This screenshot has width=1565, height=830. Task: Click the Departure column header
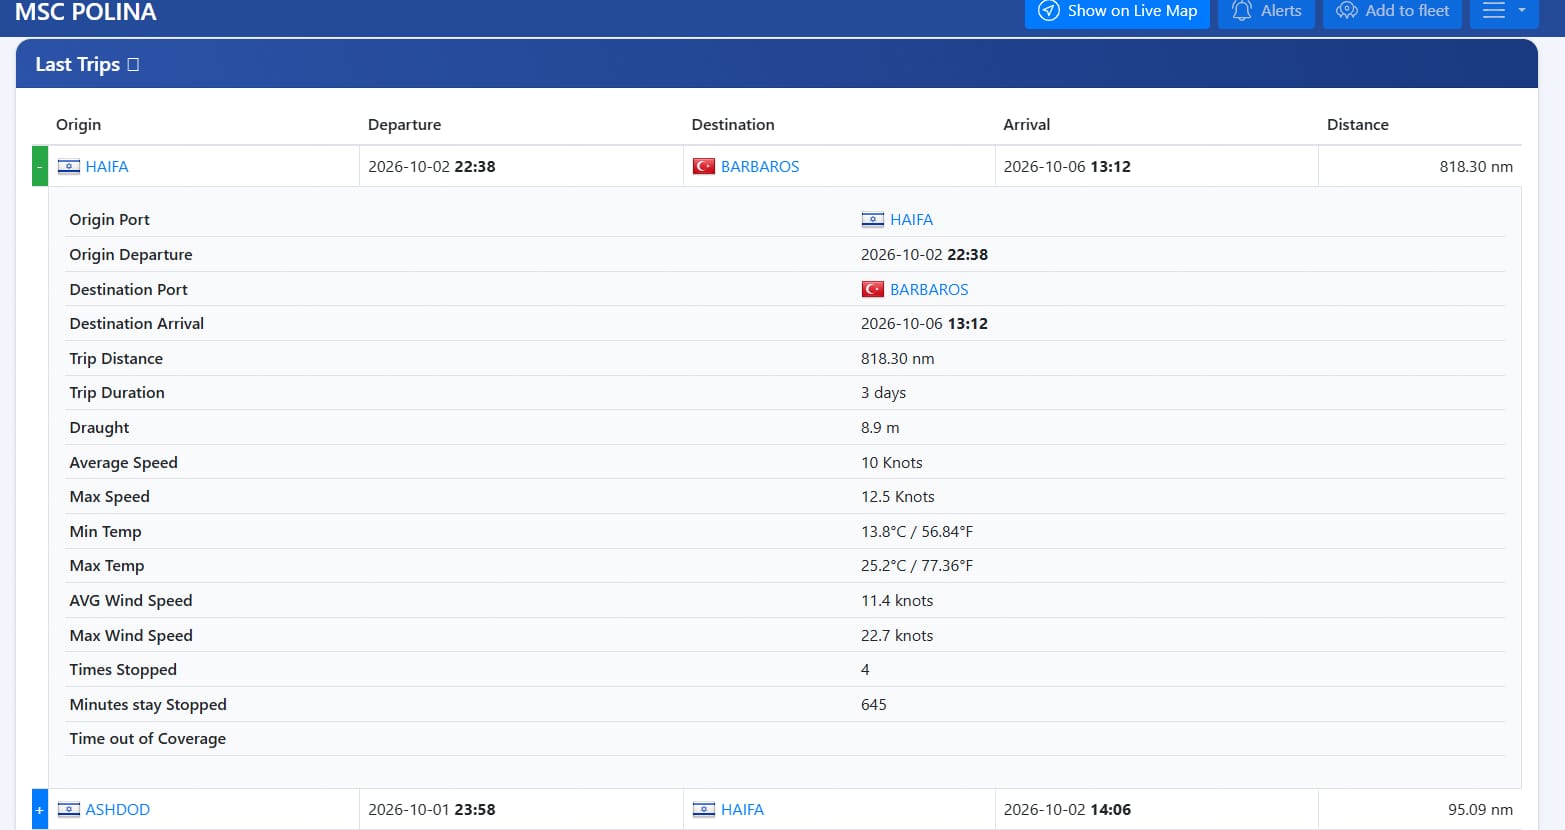point(404,125)
